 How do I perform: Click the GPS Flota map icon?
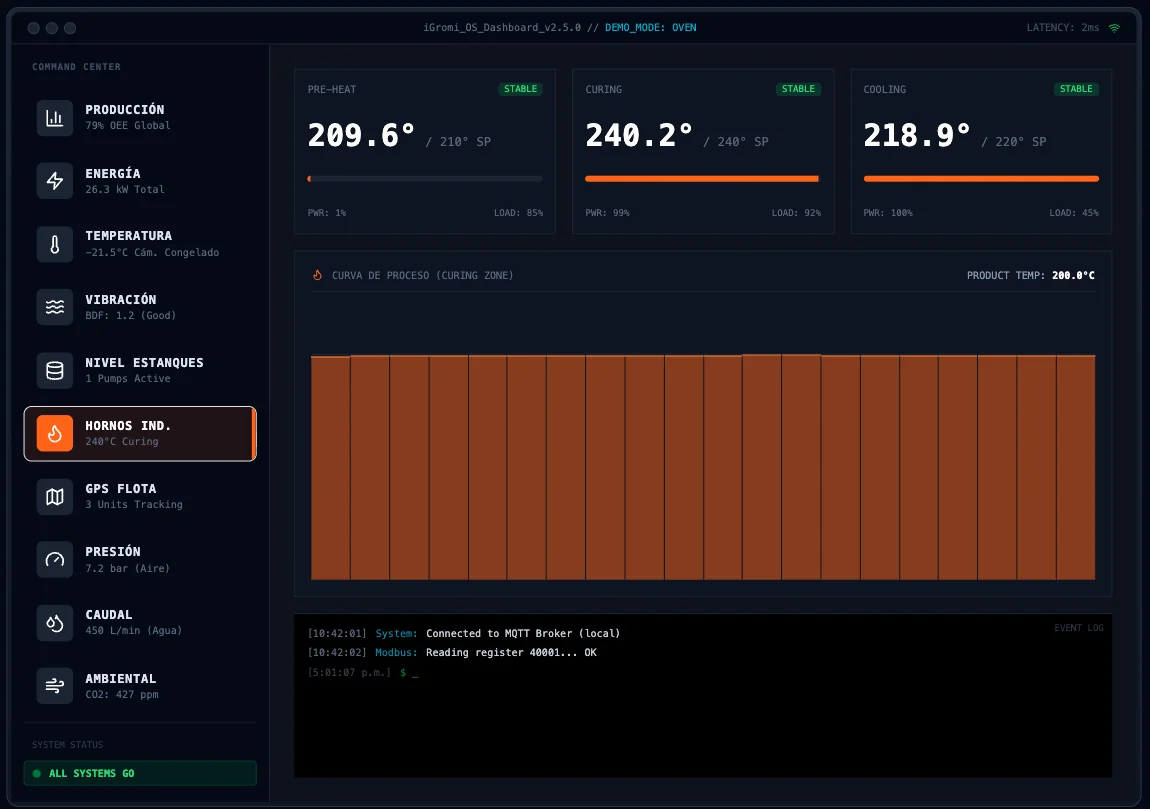click(x=55, y=497)
